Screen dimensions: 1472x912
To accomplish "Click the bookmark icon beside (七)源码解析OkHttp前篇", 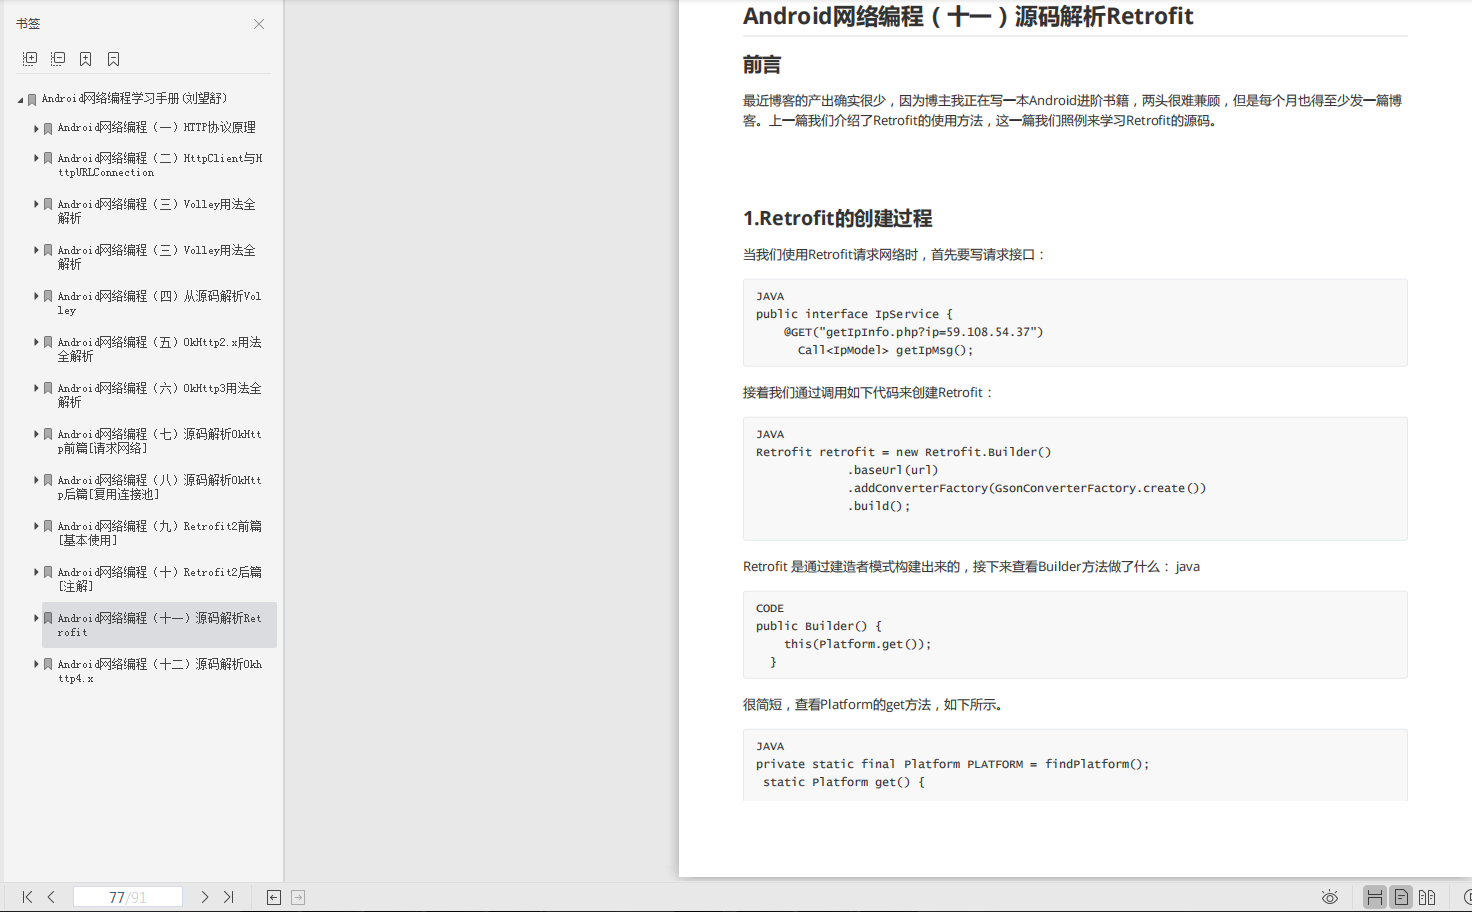I will [x=48, y=434].
